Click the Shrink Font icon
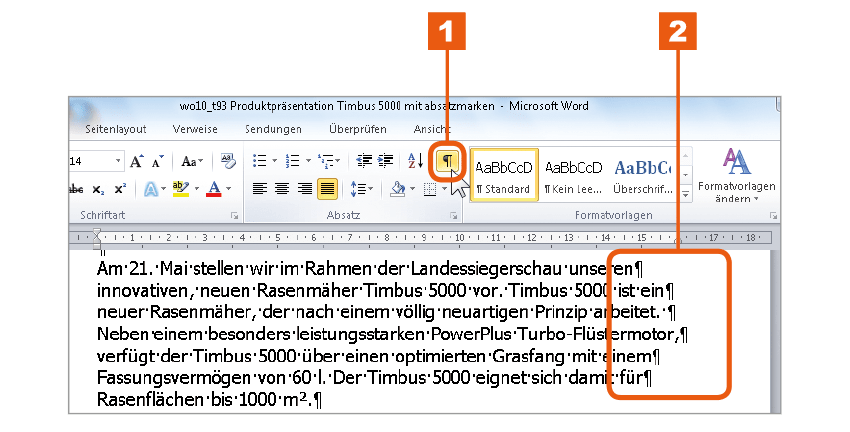The width and height of the screenshot is (850, 432). [158, 162]
